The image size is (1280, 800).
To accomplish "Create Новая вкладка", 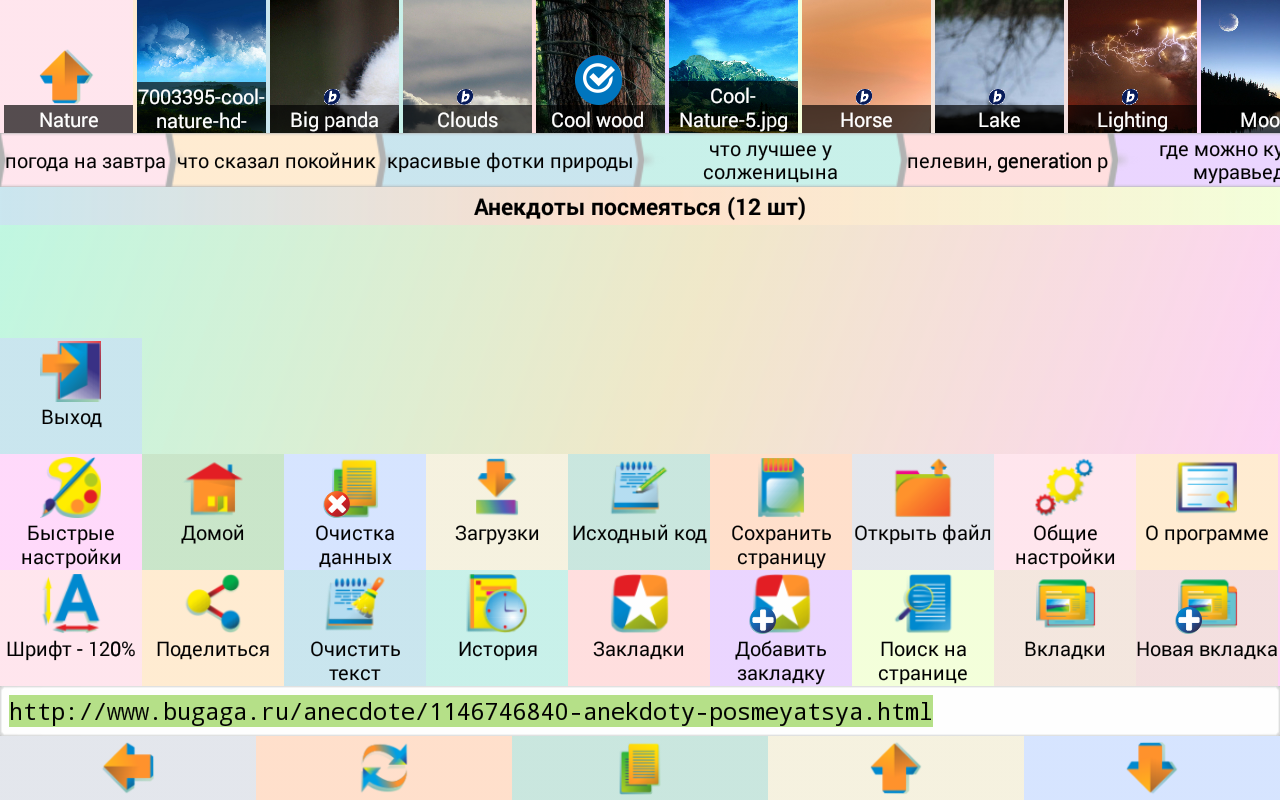I will (x=1207, y=628).
